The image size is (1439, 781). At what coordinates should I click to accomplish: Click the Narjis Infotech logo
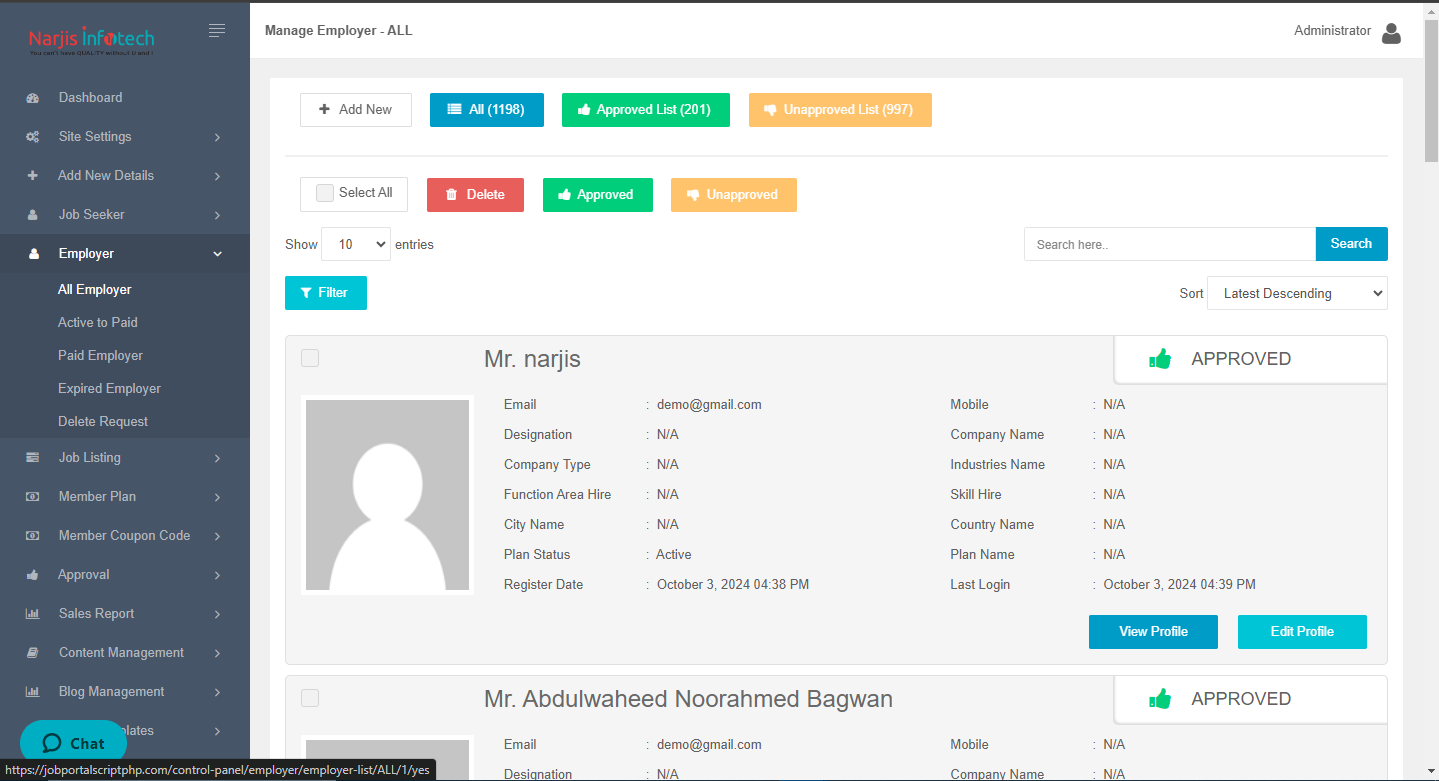click(91, 41)
